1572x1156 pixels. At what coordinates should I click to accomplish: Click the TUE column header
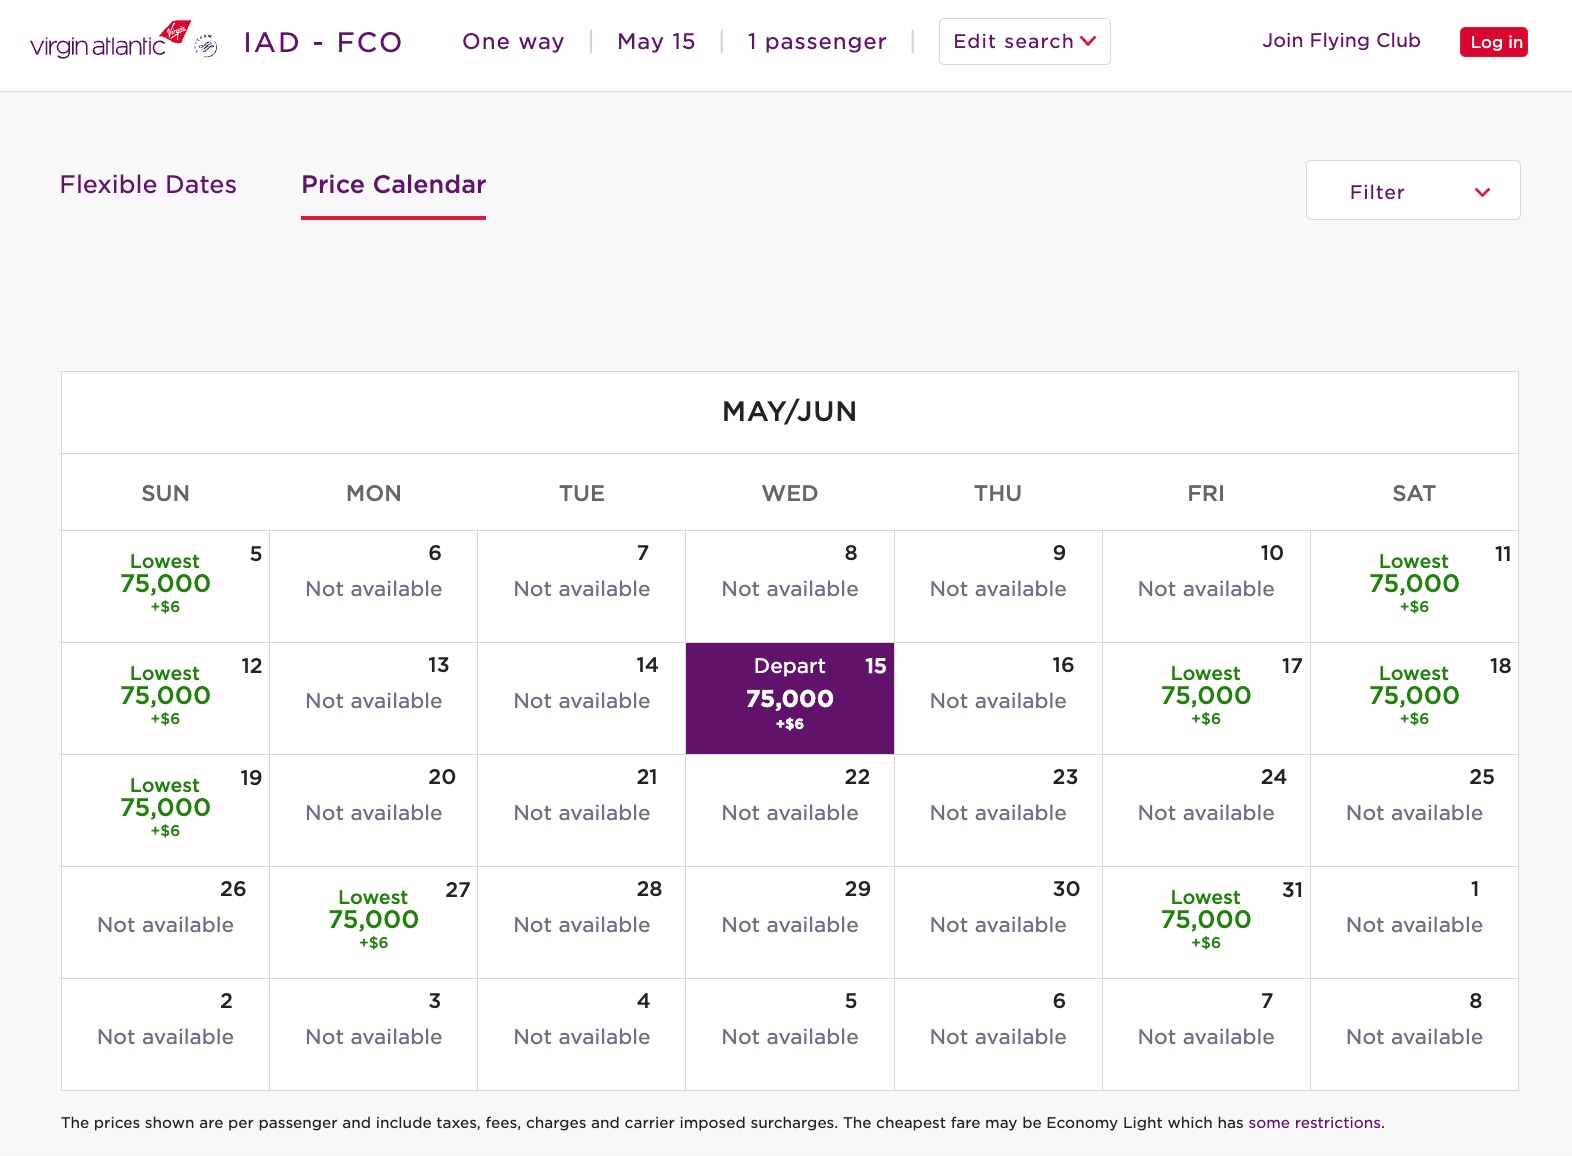pos(582,493)
